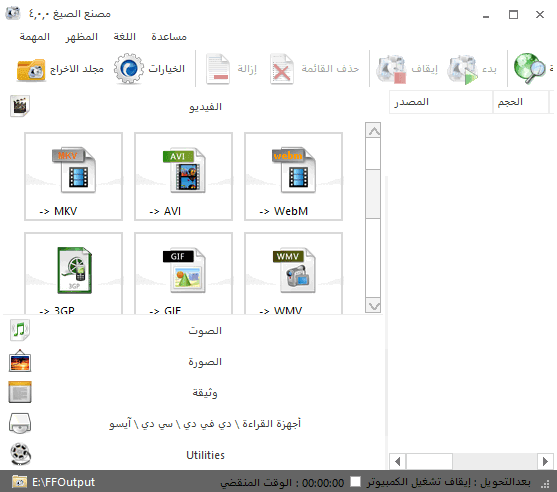The width and height of the screenshot is (557, 492).
Task: Click the E:\FFOutput path in status bar
Action: (63, 482)
